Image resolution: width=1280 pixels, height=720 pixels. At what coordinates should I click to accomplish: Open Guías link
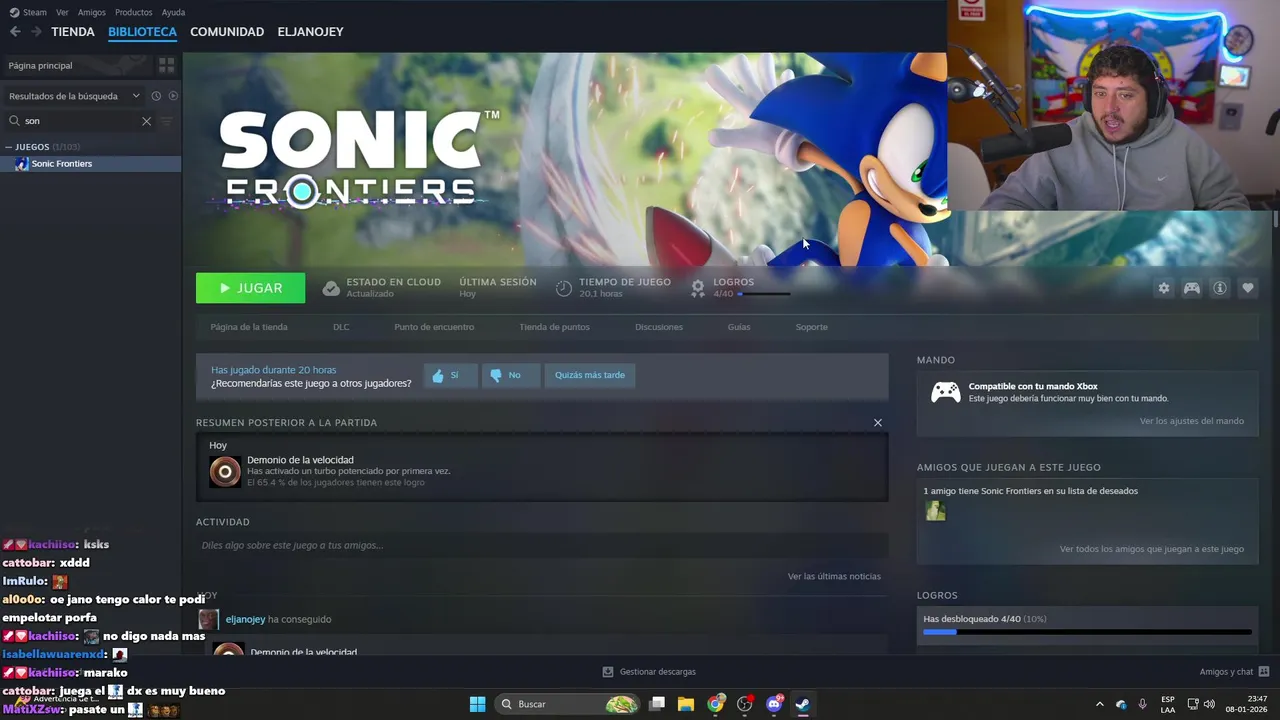pos(739,327)
